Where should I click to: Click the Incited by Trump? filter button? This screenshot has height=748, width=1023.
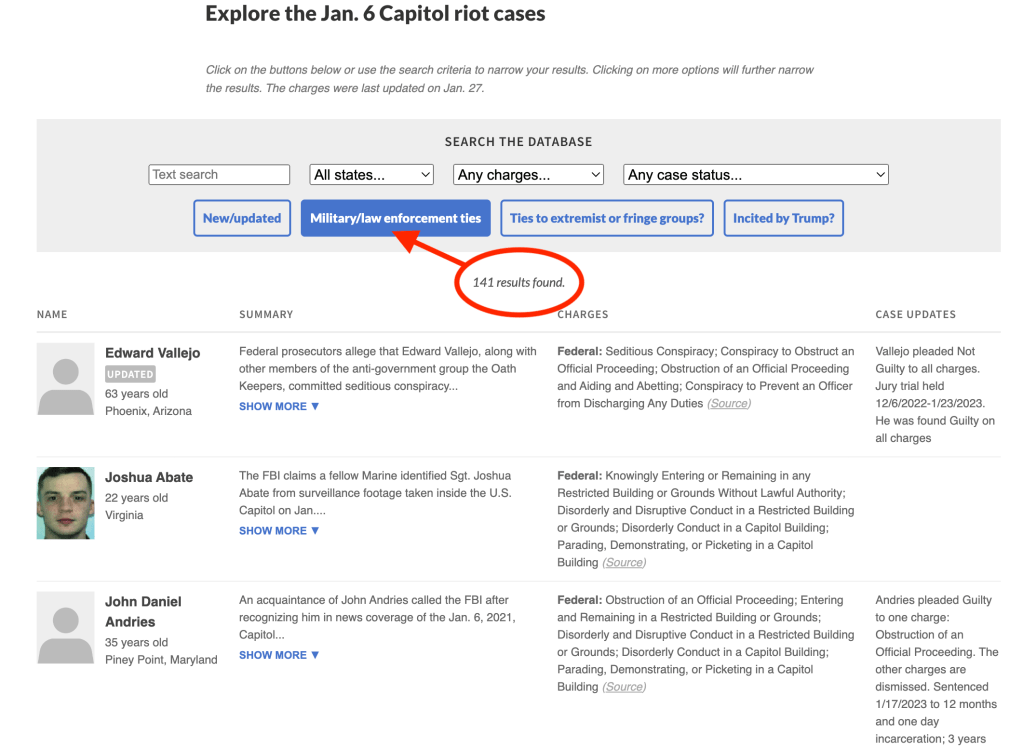pos(783,218)
